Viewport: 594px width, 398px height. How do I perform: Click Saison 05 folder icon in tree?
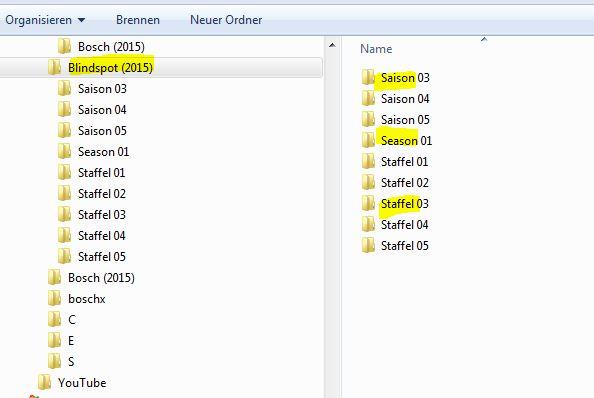tap(64, 130)
